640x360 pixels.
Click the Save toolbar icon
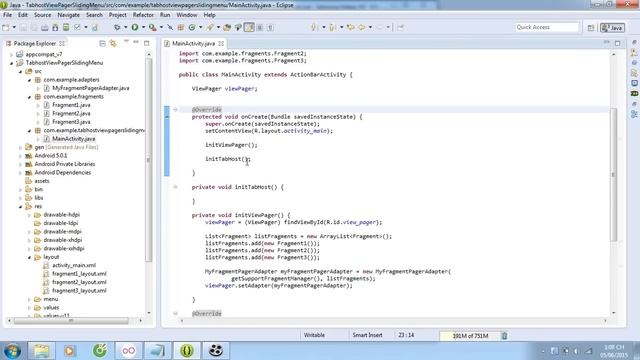[23, 27]
